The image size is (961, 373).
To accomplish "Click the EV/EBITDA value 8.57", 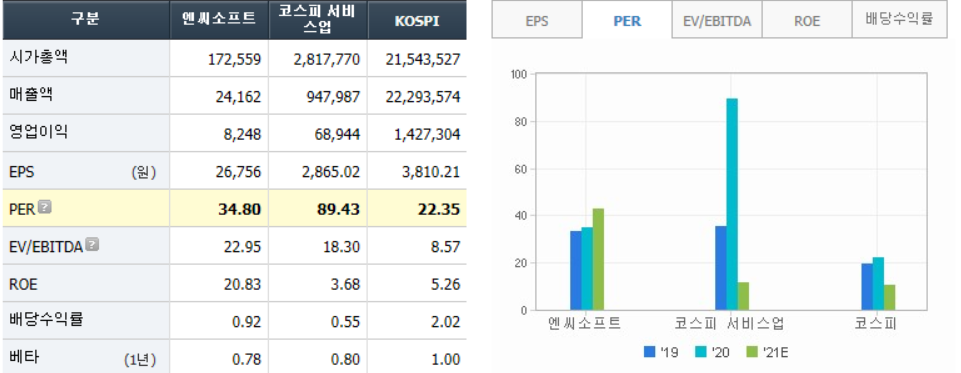I will tap(447, 247).
